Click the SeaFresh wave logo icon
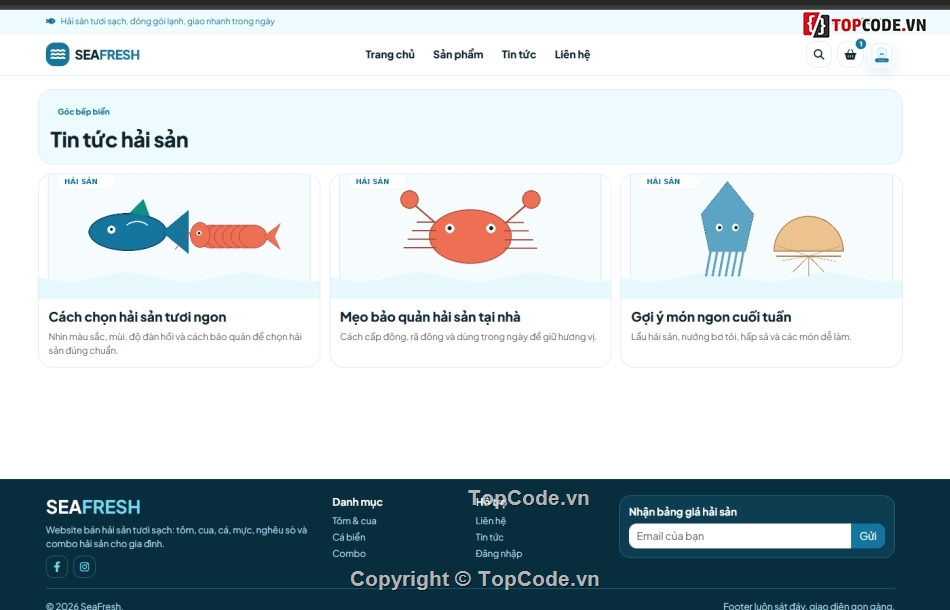The height and width of the screenshot is (610, 950). click(x=58, y=55)
